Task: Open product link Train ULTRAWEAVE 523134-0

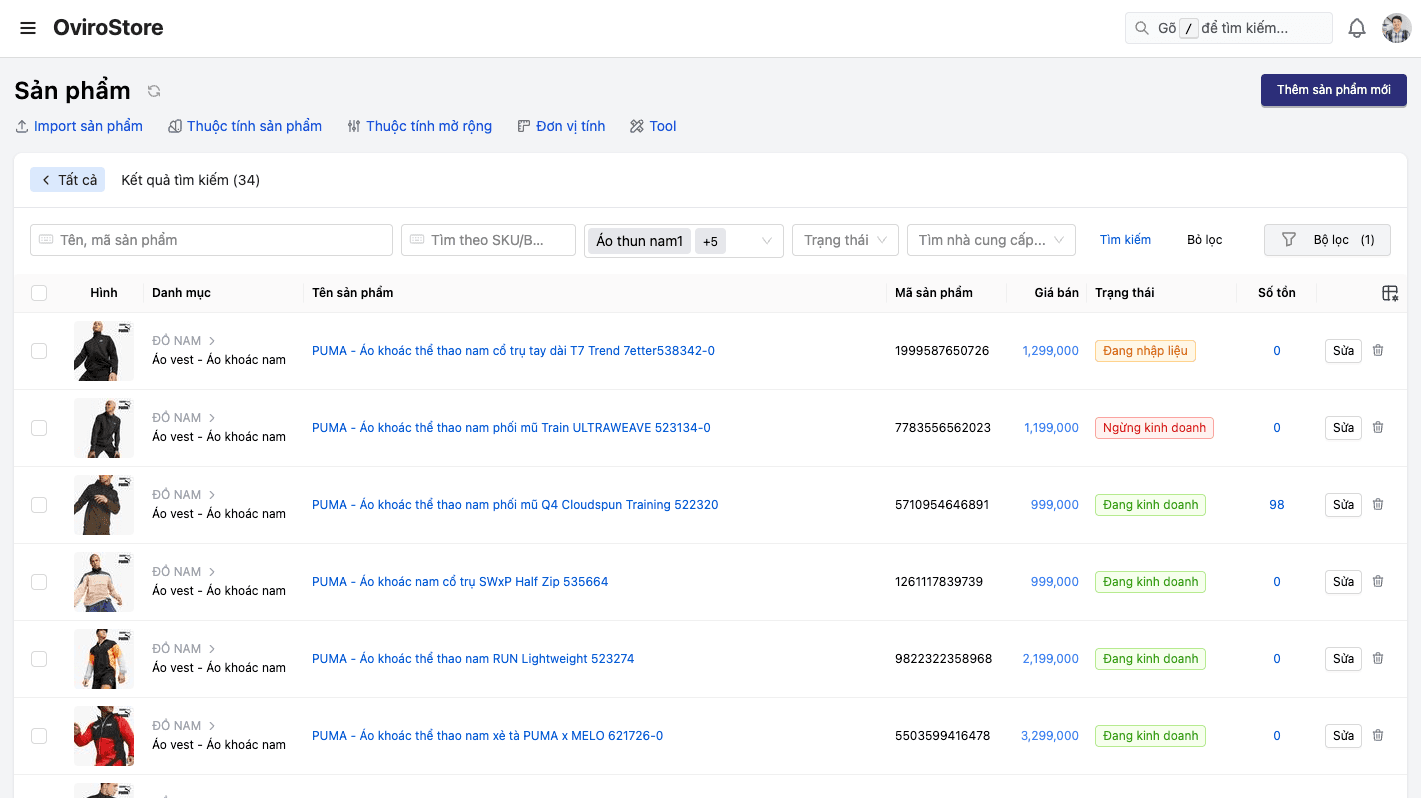Action: click(x=511, y=428)
